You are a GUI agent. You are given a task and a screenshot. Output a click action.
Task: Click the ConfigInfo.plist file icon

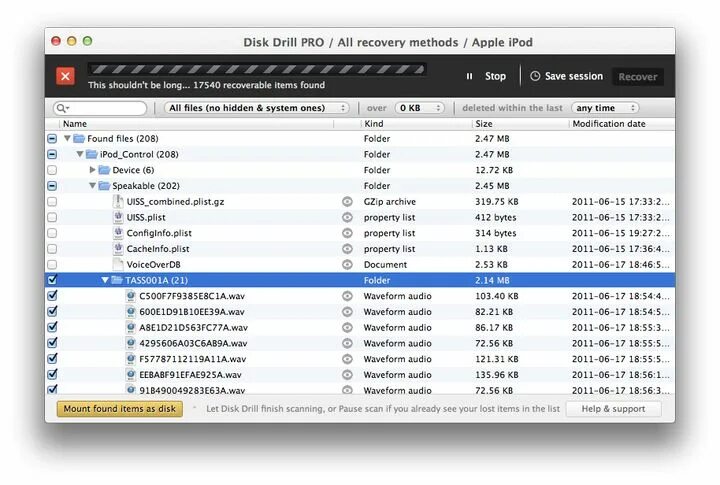pos(118,233)
